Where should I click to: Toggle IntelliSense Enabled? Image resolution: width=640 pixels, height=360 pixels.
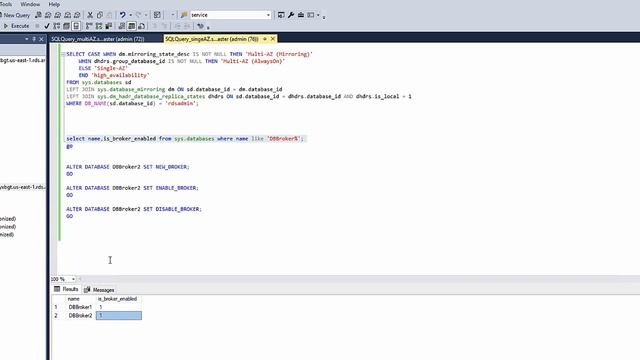pos(76,26)
